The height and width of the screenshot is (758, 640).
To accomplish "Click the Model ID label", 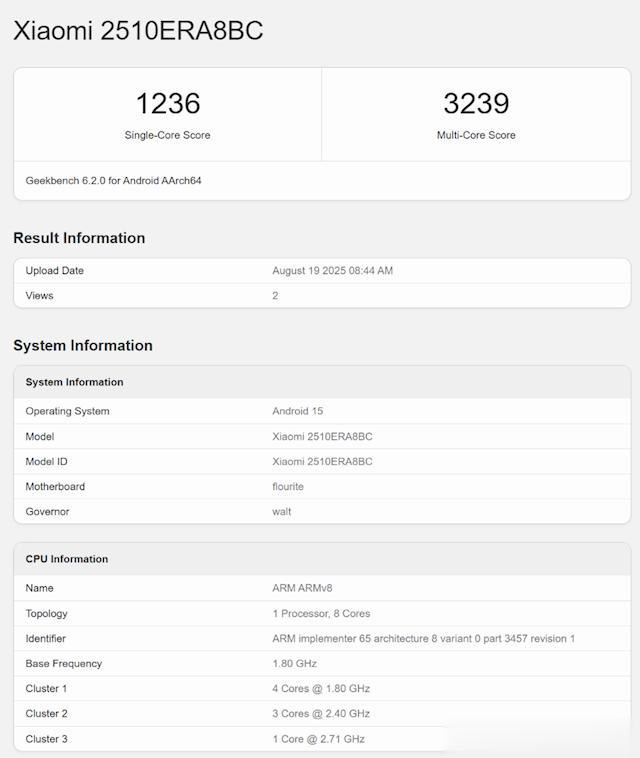I will point(46,462).
